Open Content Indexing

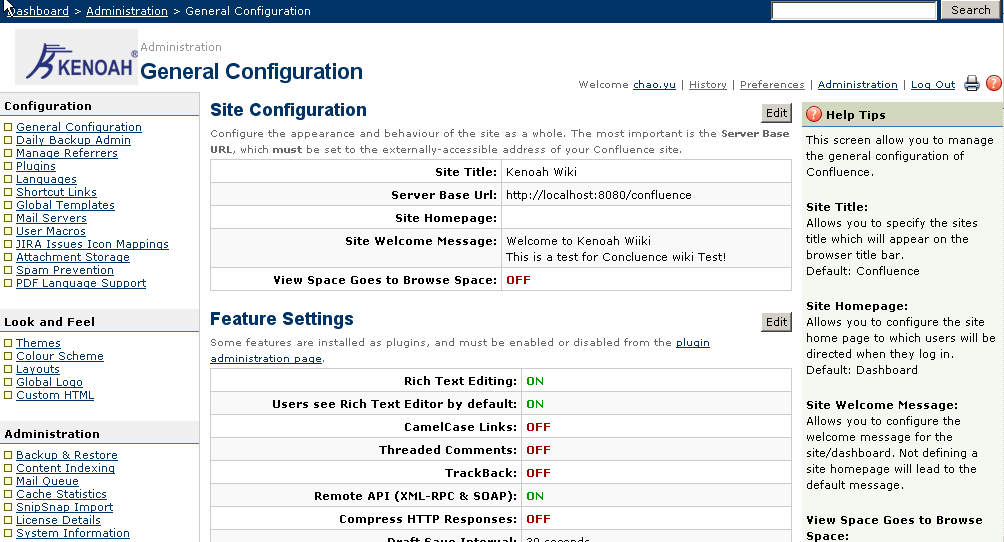tap(65, 468)
